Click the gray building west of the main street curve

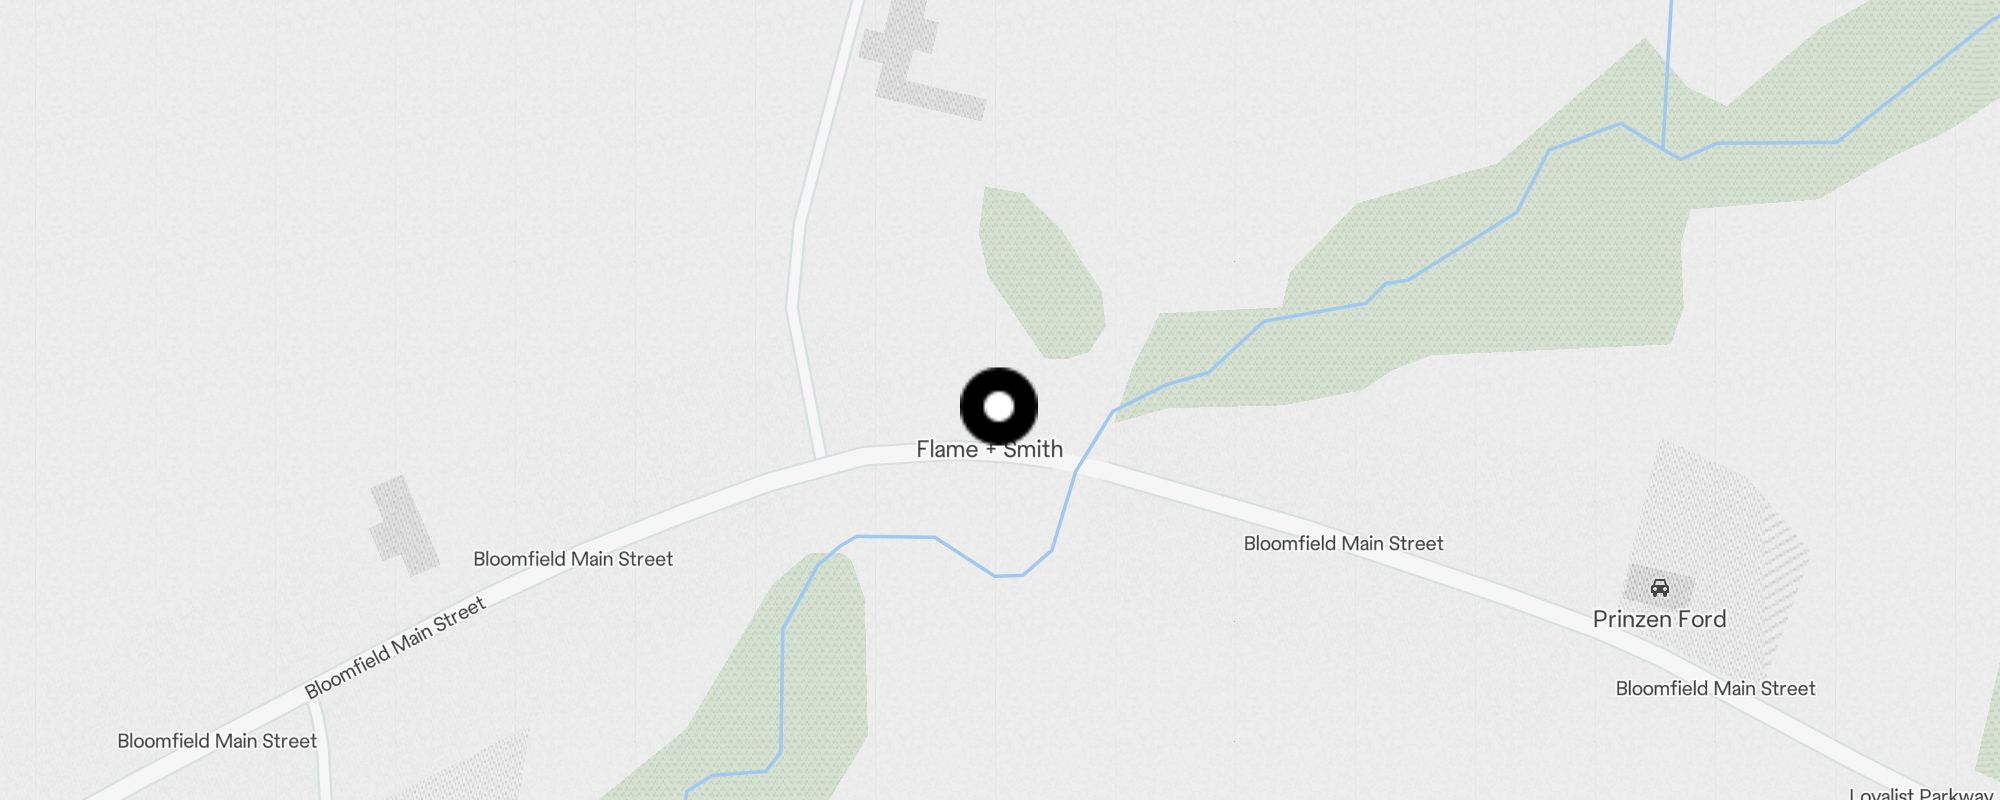(x=404, y=525)
